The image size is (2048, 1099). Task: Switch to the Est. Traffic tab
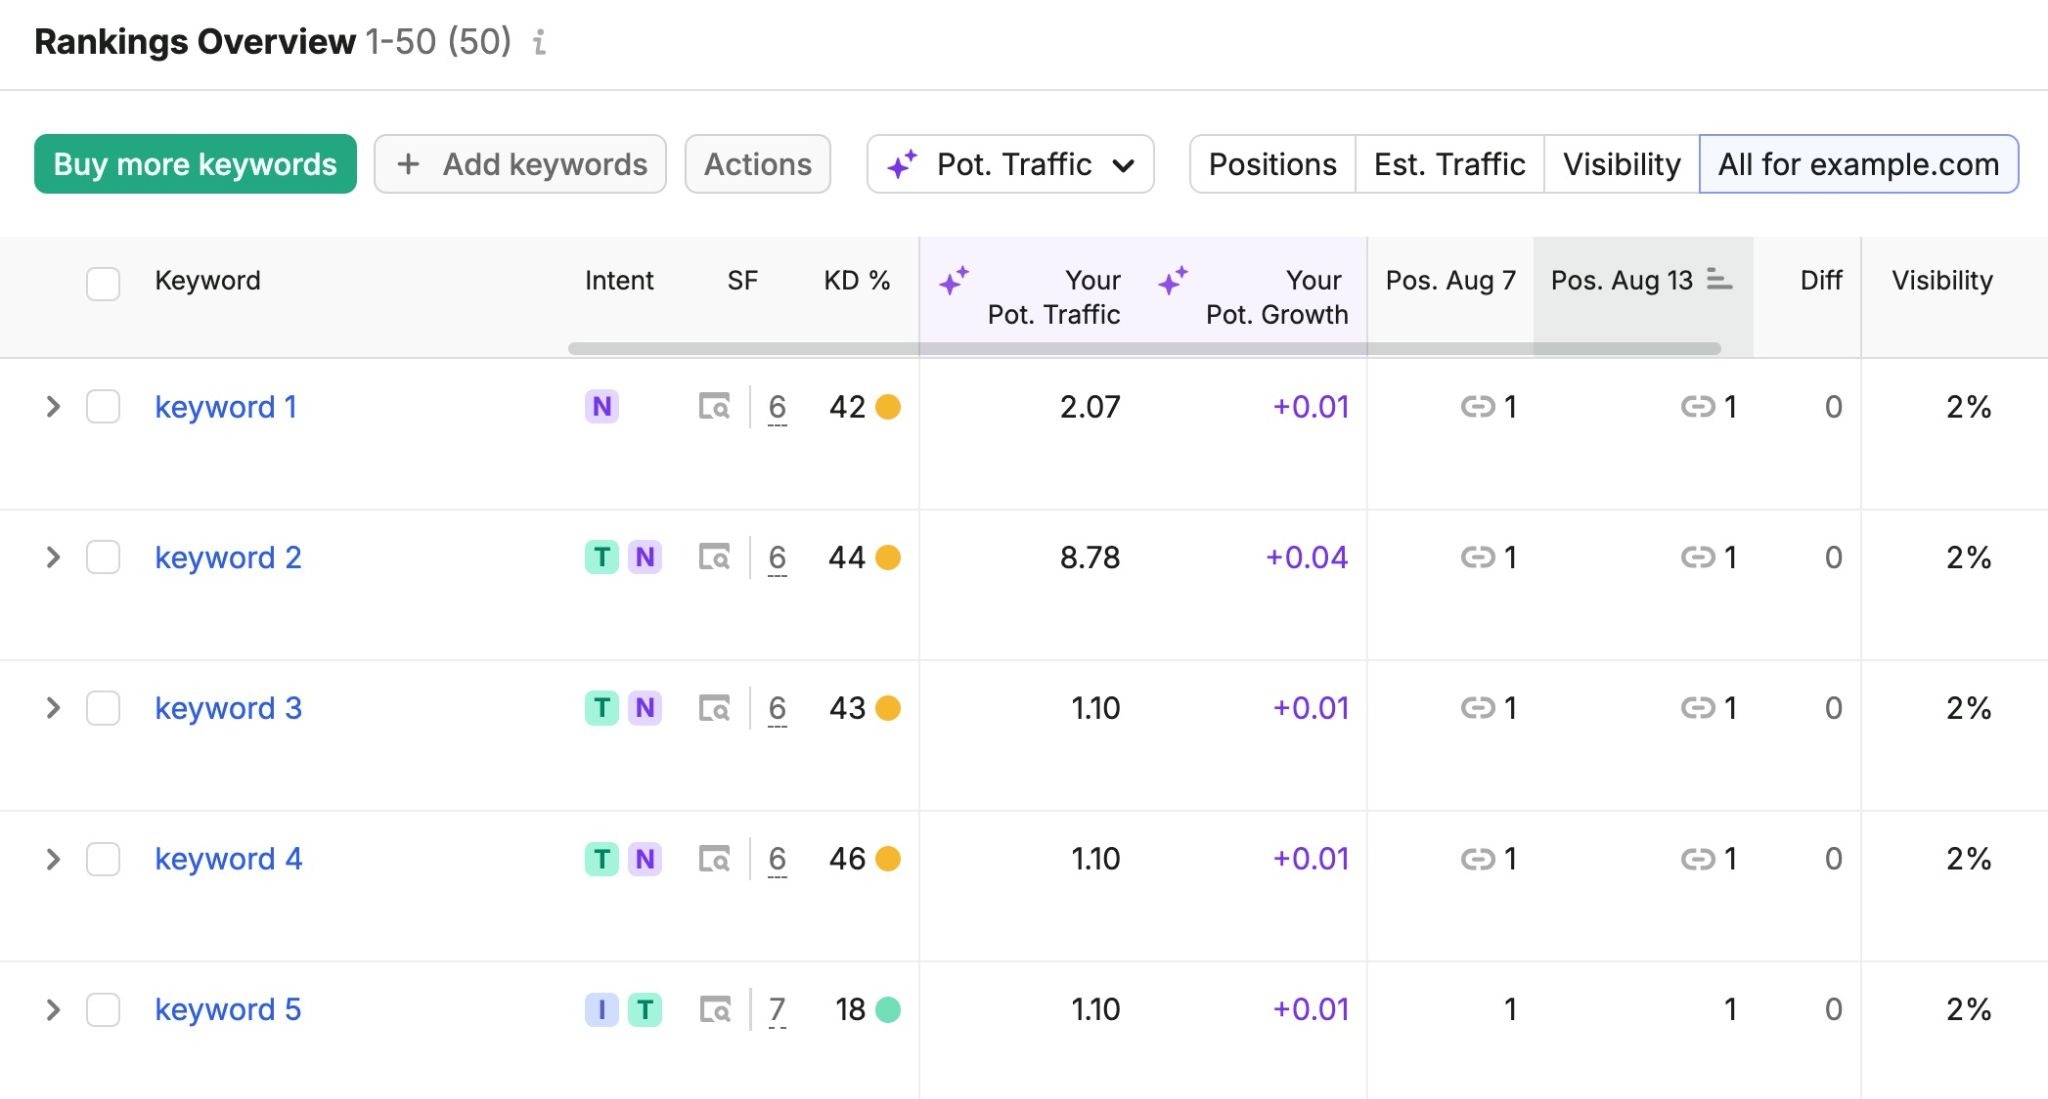[1449, 164]
